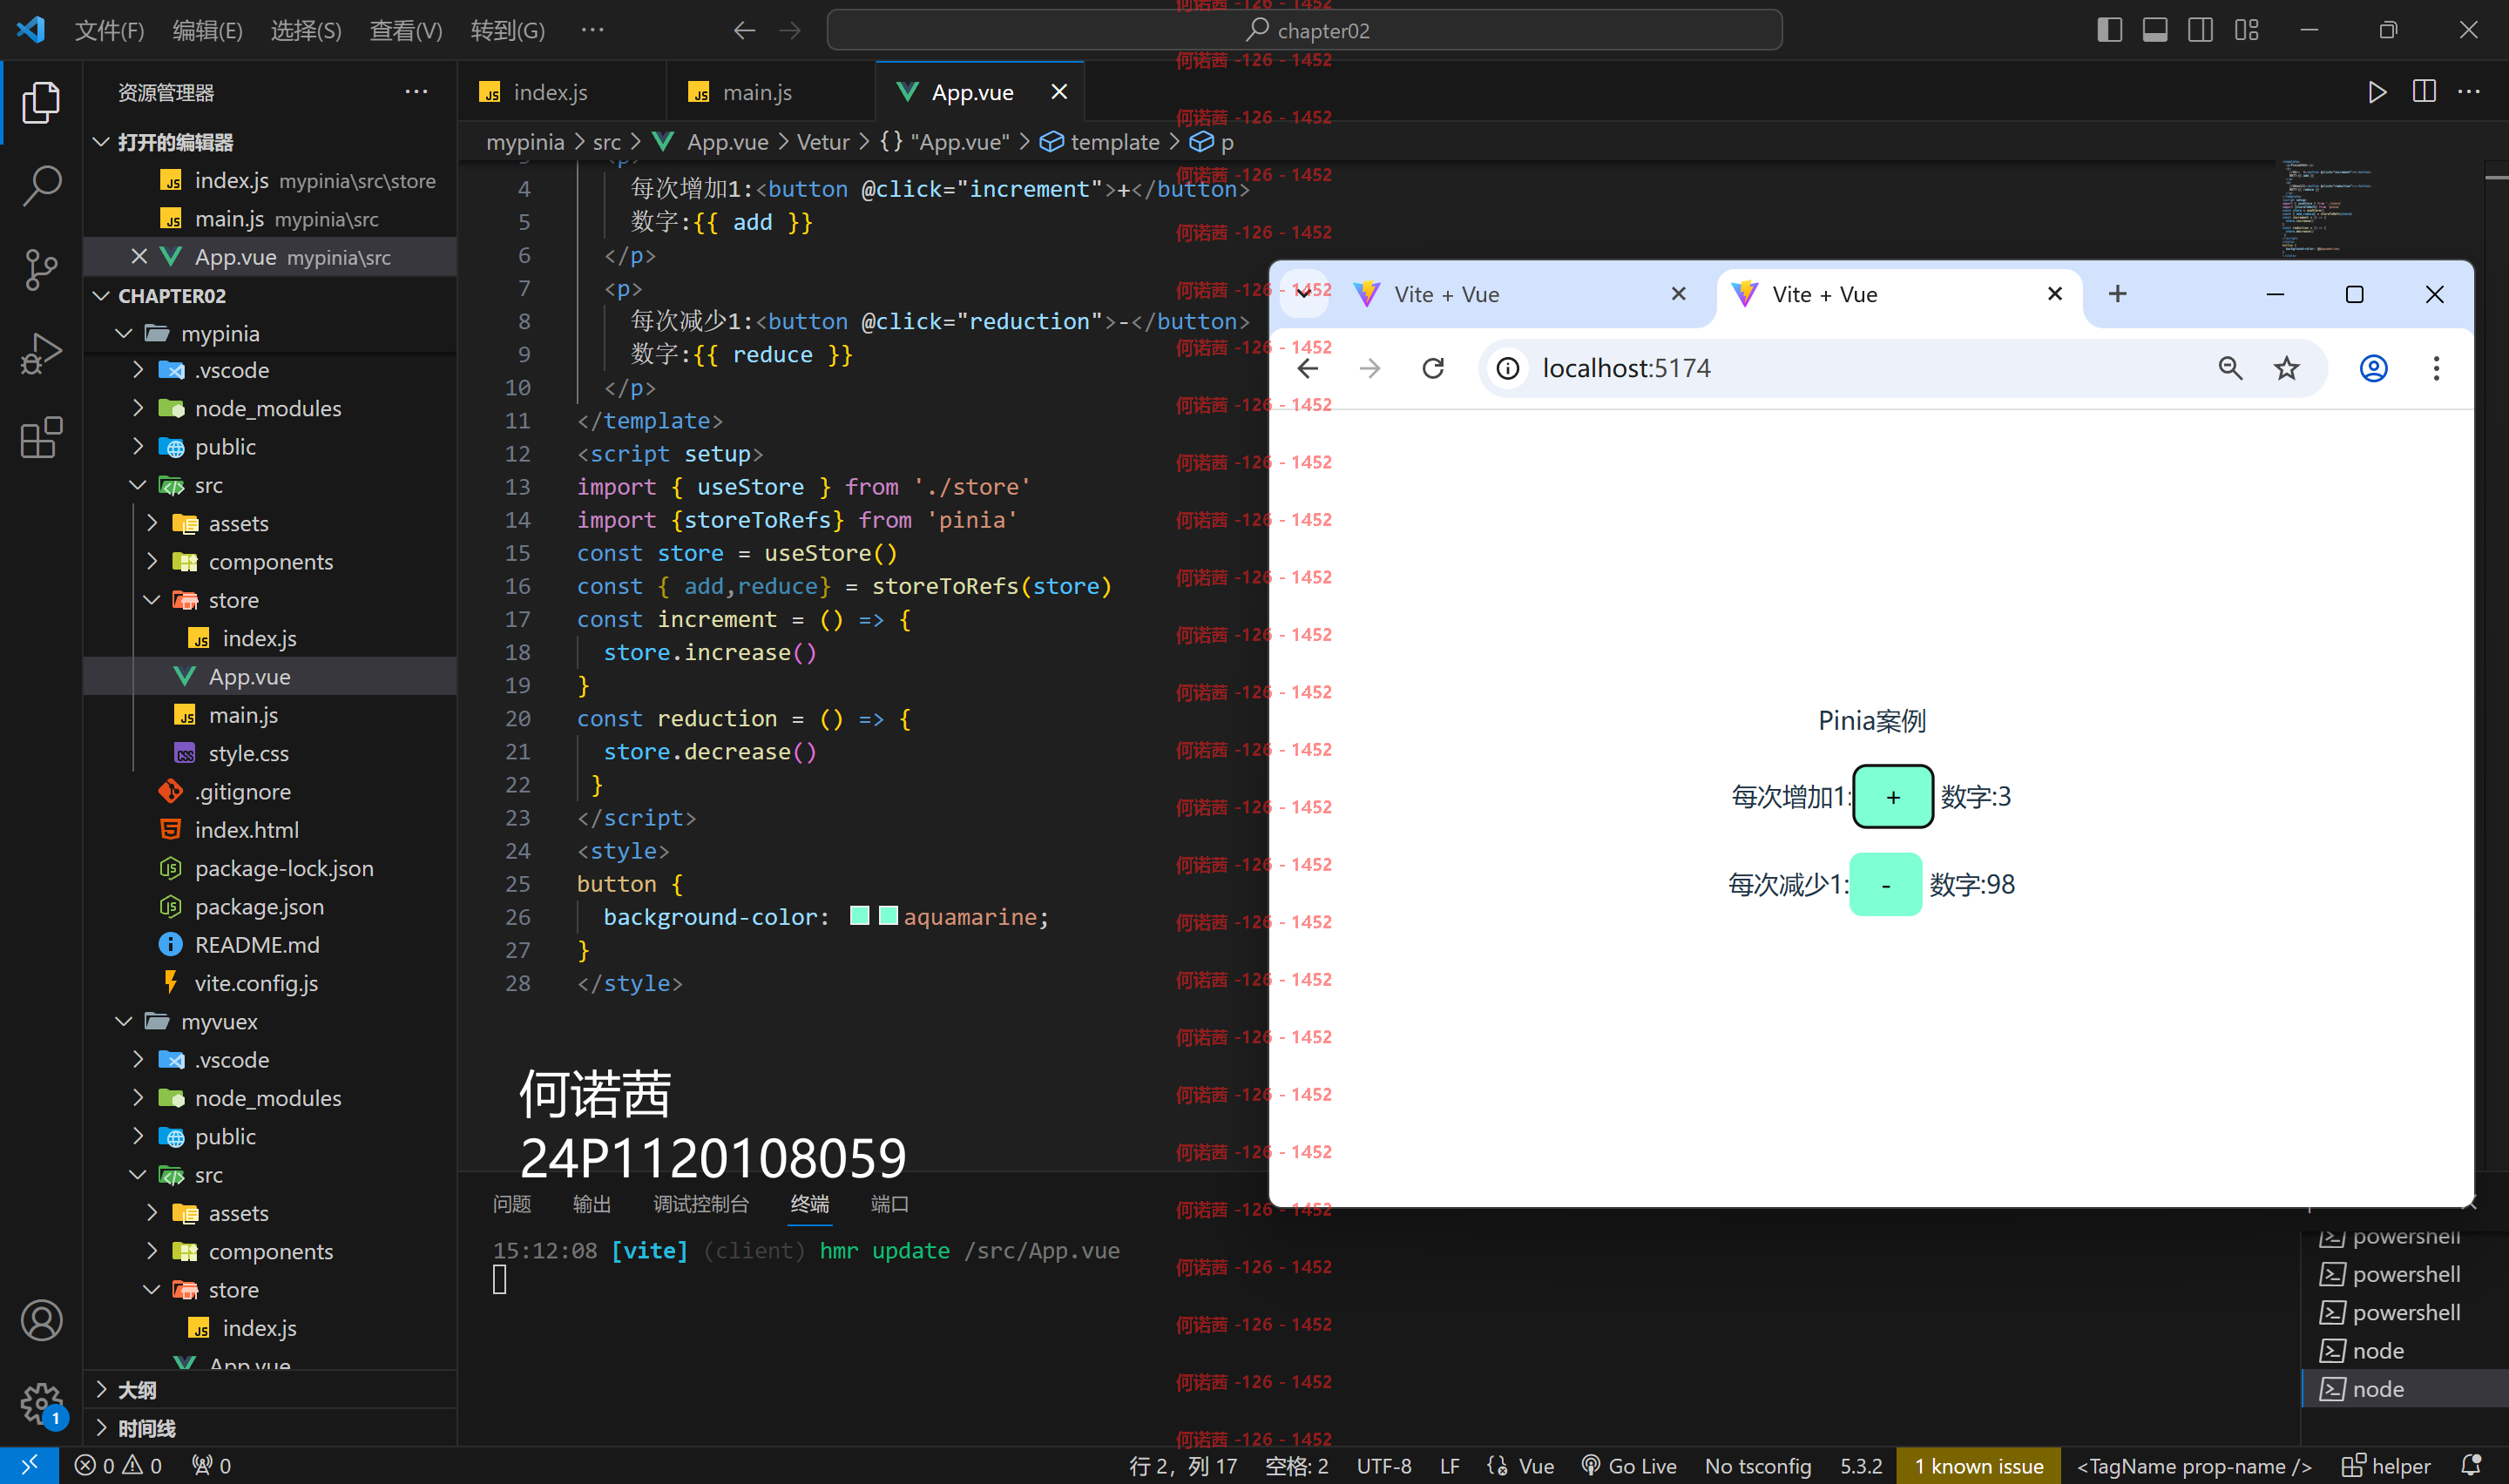Close the App.vue editor tab

1059,92
